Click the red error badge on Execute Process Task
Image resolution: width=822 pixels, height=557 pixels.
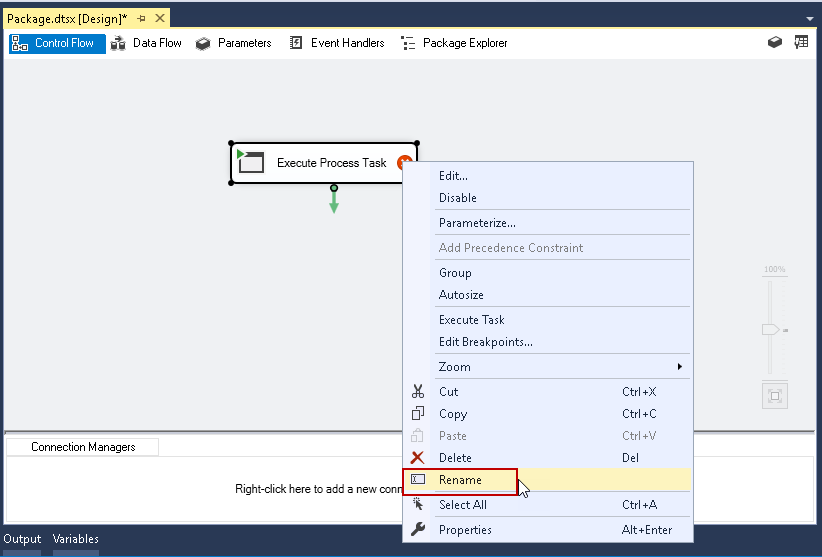click(404, 162)
